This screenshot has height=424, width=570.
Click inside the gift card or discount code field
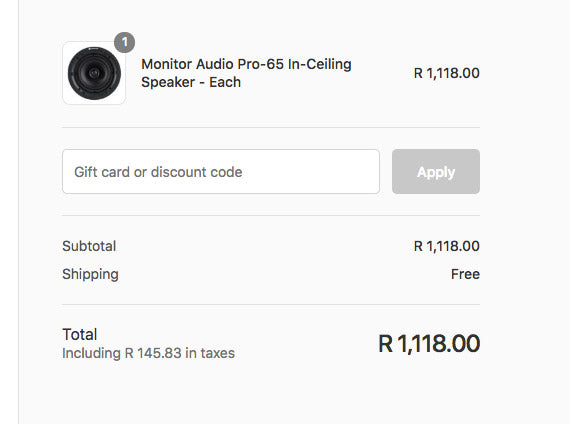pos(221,172)
